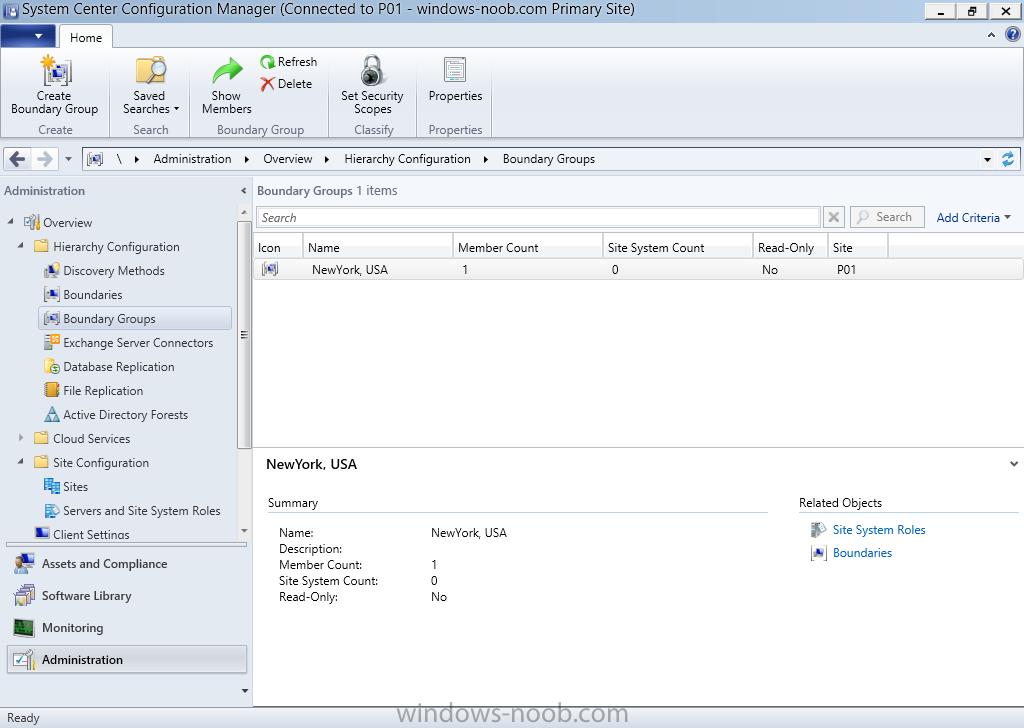This screenshot has width=1024, height=728.
Task: Click the tree scrollbar down arrow
Action: [x=244, y=531]
